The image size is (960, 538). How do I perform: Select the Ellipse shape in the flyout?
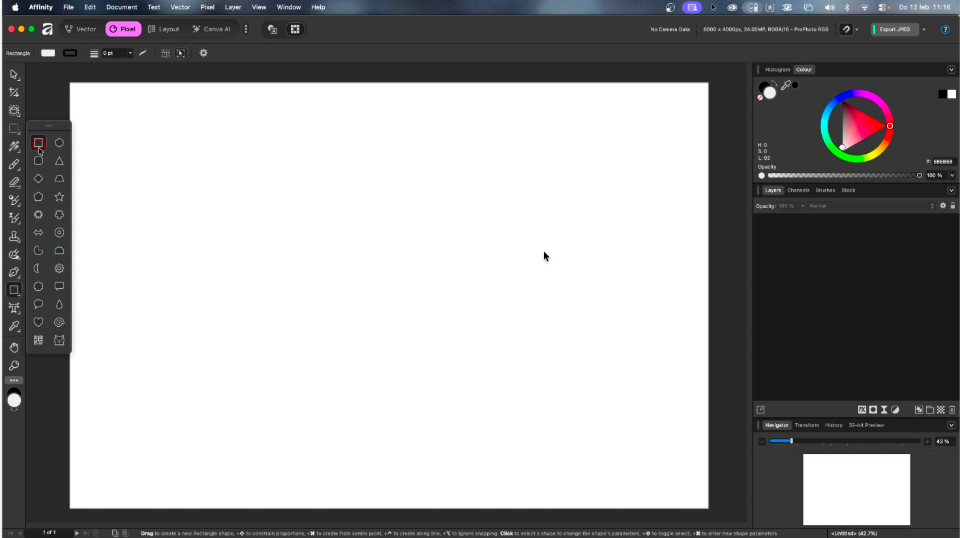coord(59,143)
